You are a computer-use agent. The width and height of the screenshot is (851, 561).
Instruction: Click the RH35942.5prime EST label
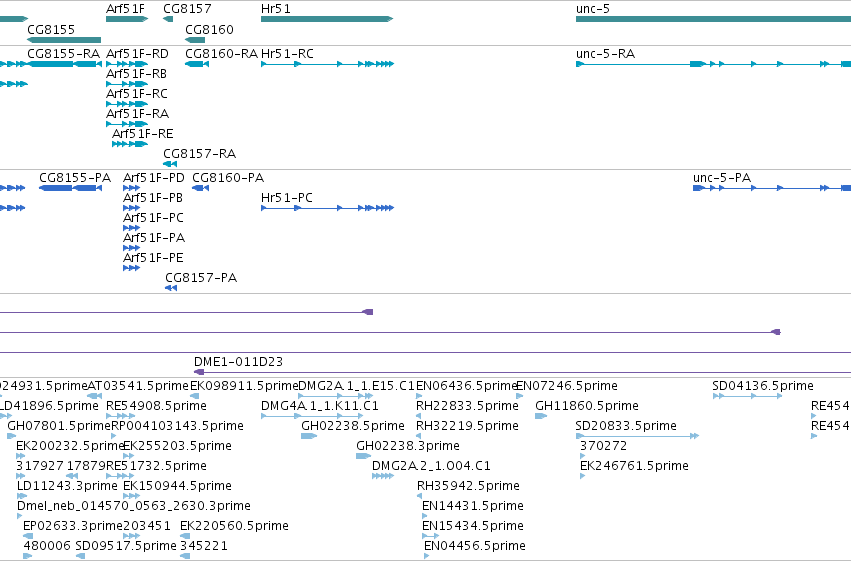point(468,486)
